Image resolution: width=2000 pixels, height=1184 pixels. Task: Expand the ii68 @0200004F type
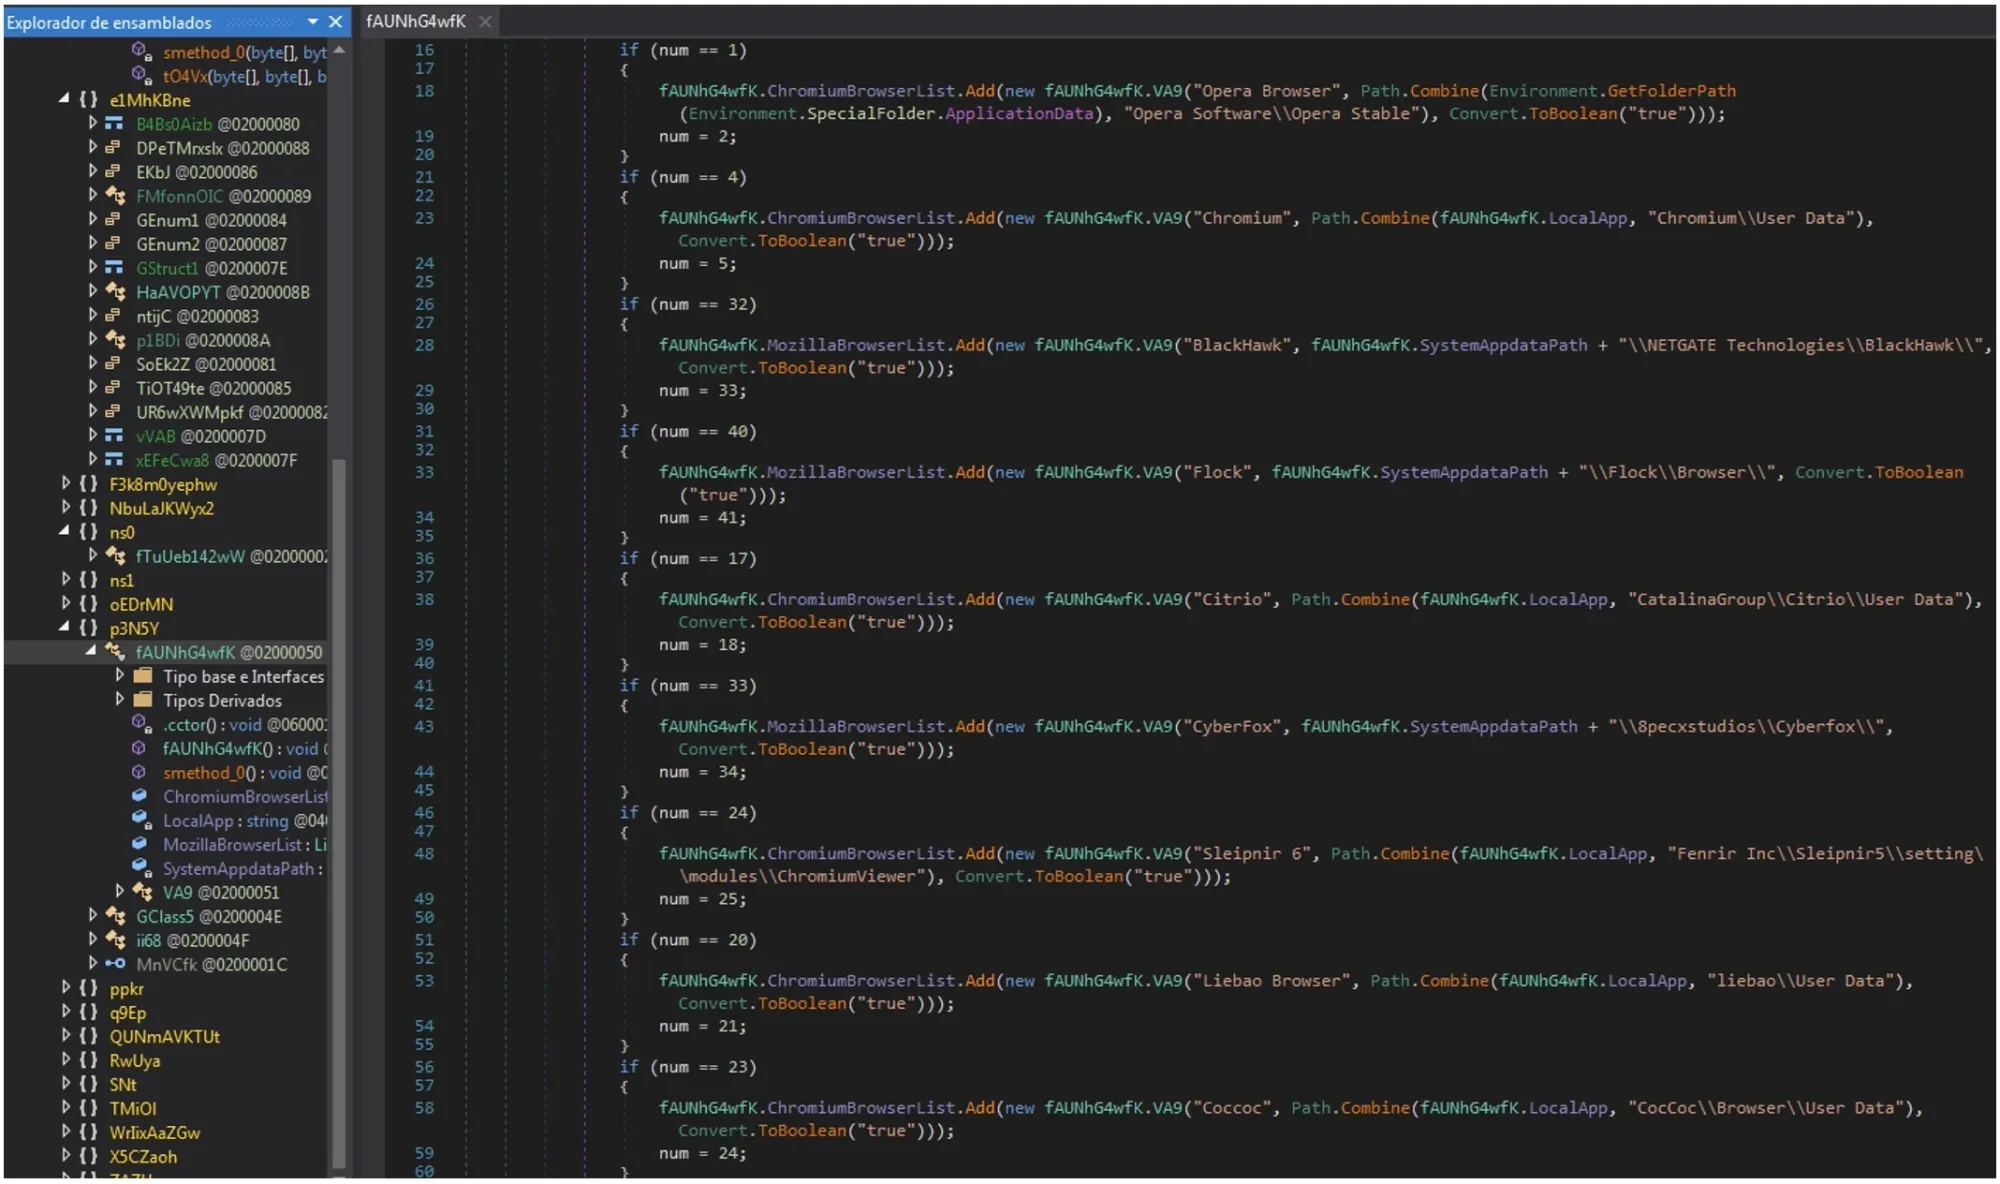click(x=92, y=939)
